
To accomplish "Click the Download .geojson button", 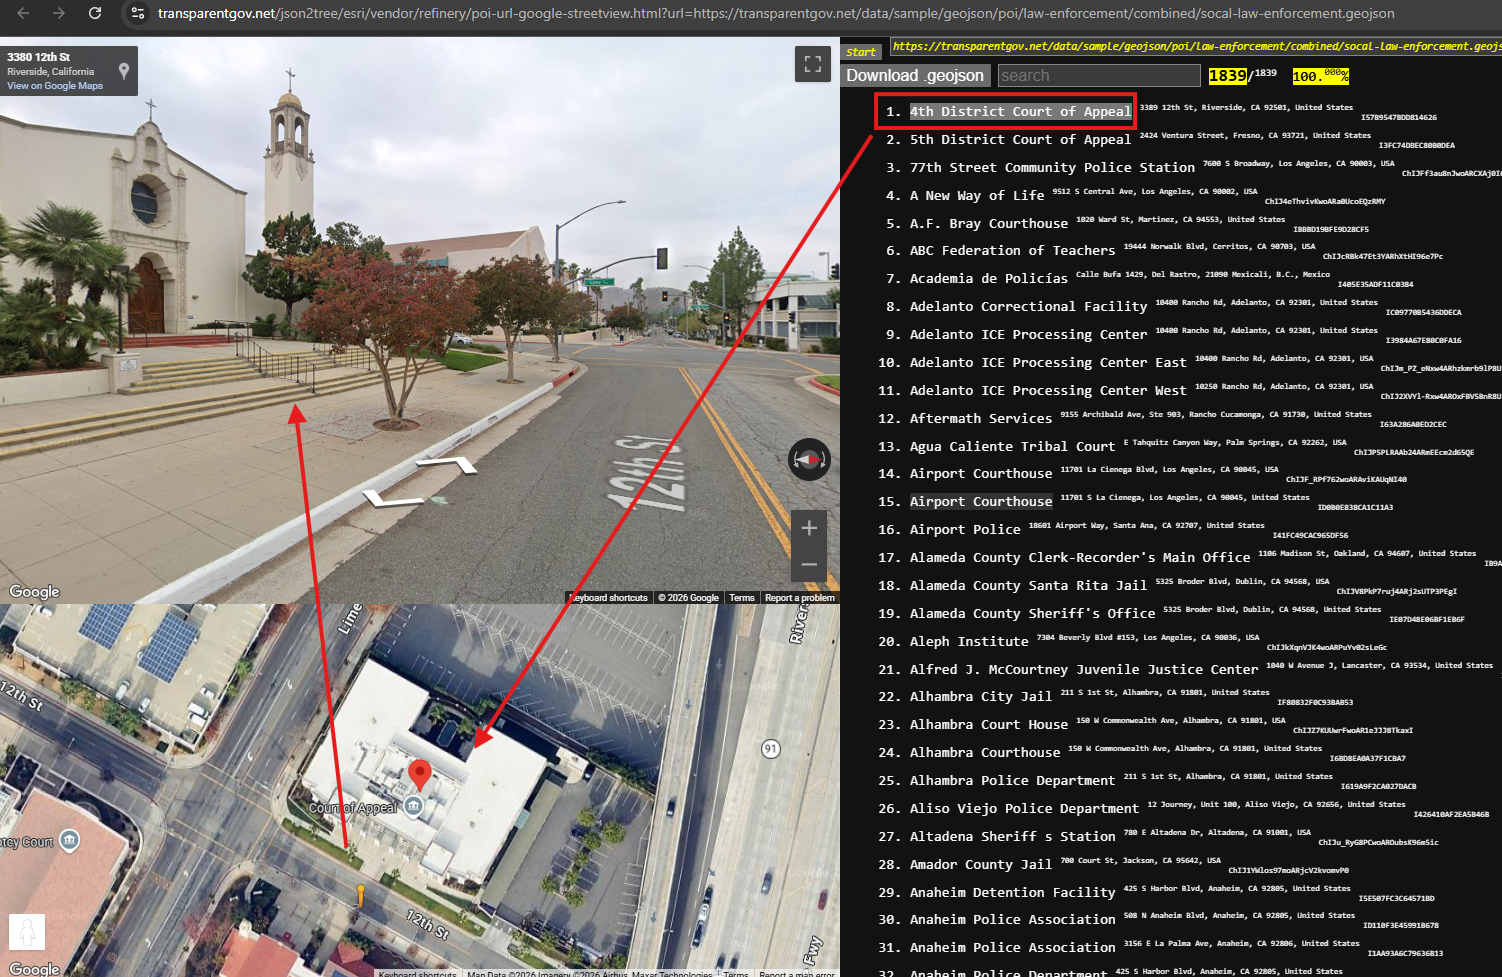I will 915,76.
